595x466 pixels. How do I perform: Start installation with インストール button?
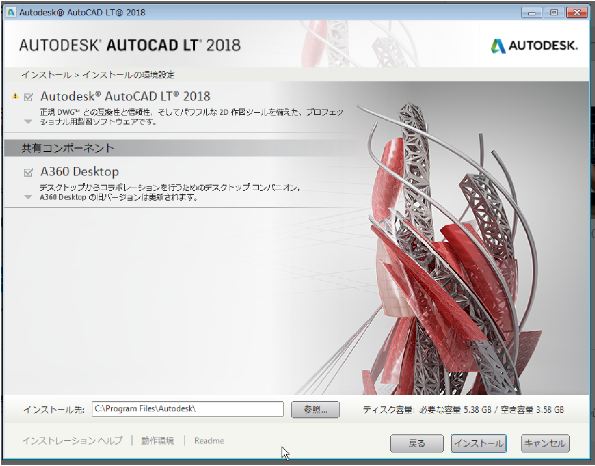[x=479, y=443]
